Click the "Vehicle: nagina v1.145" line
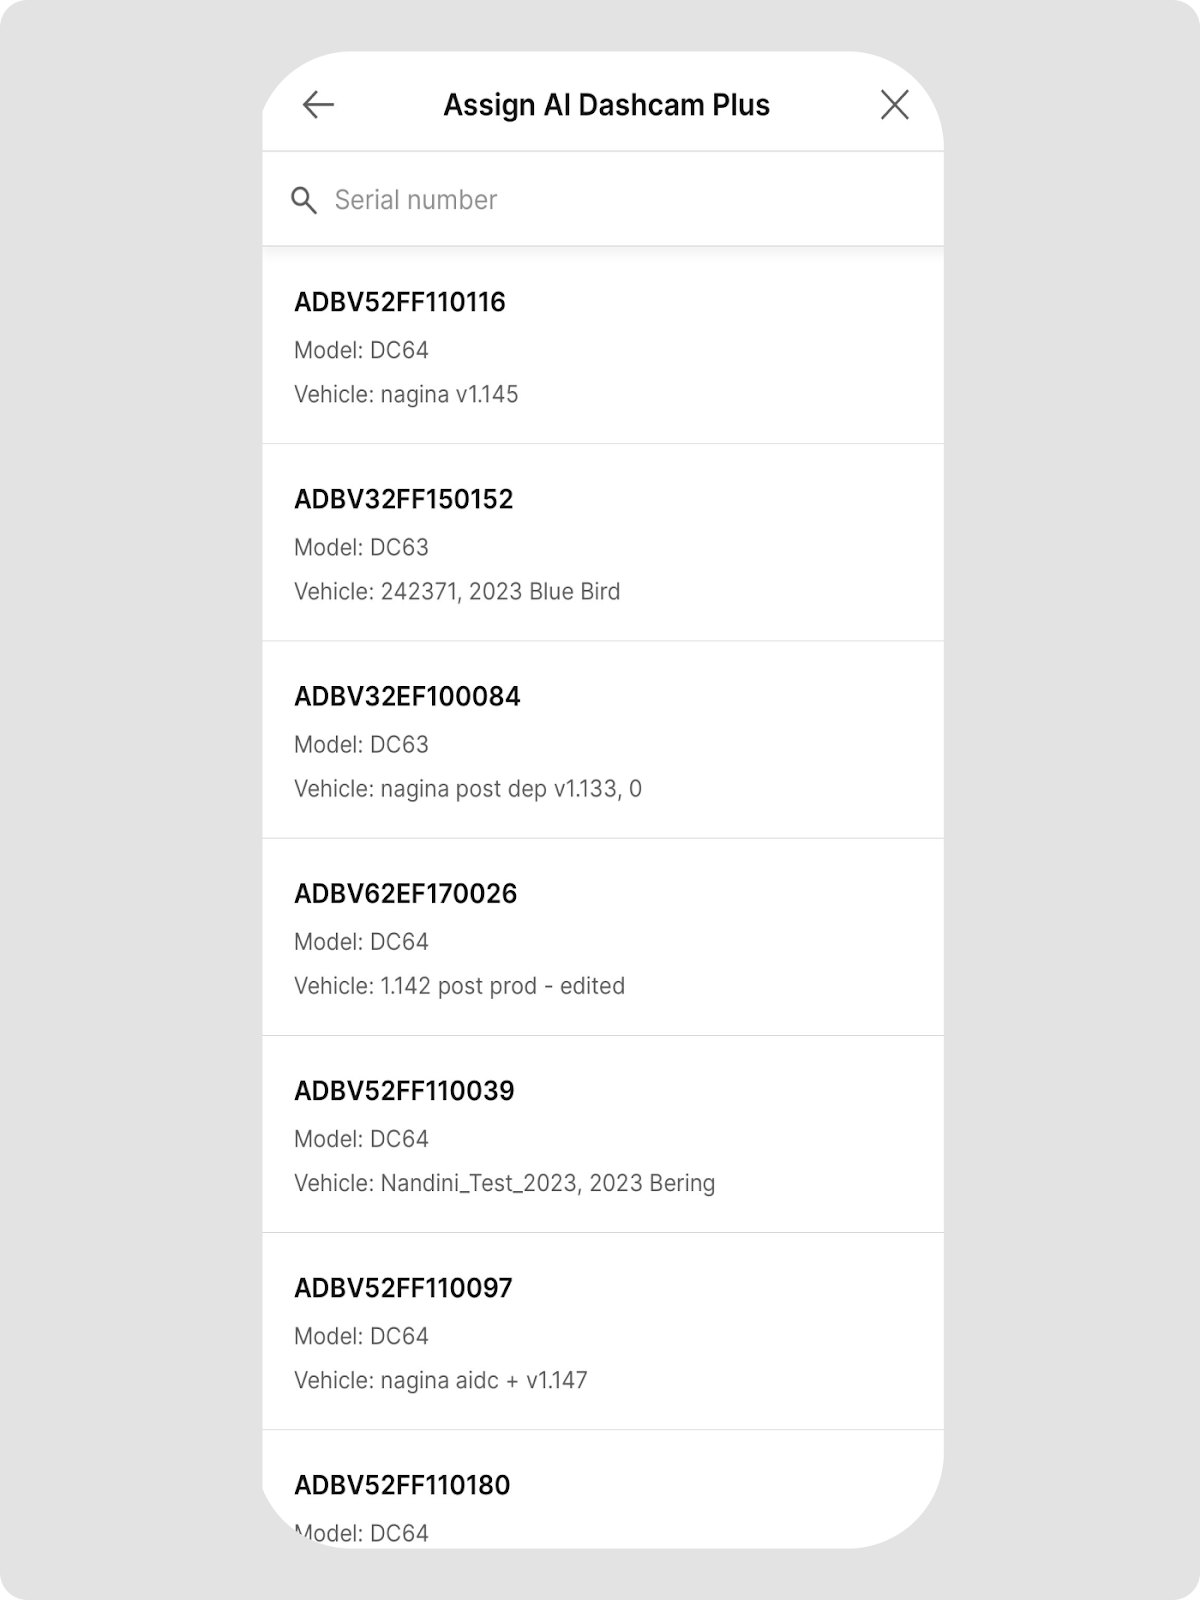1200x1600 pixels. [x=406, y=395]
